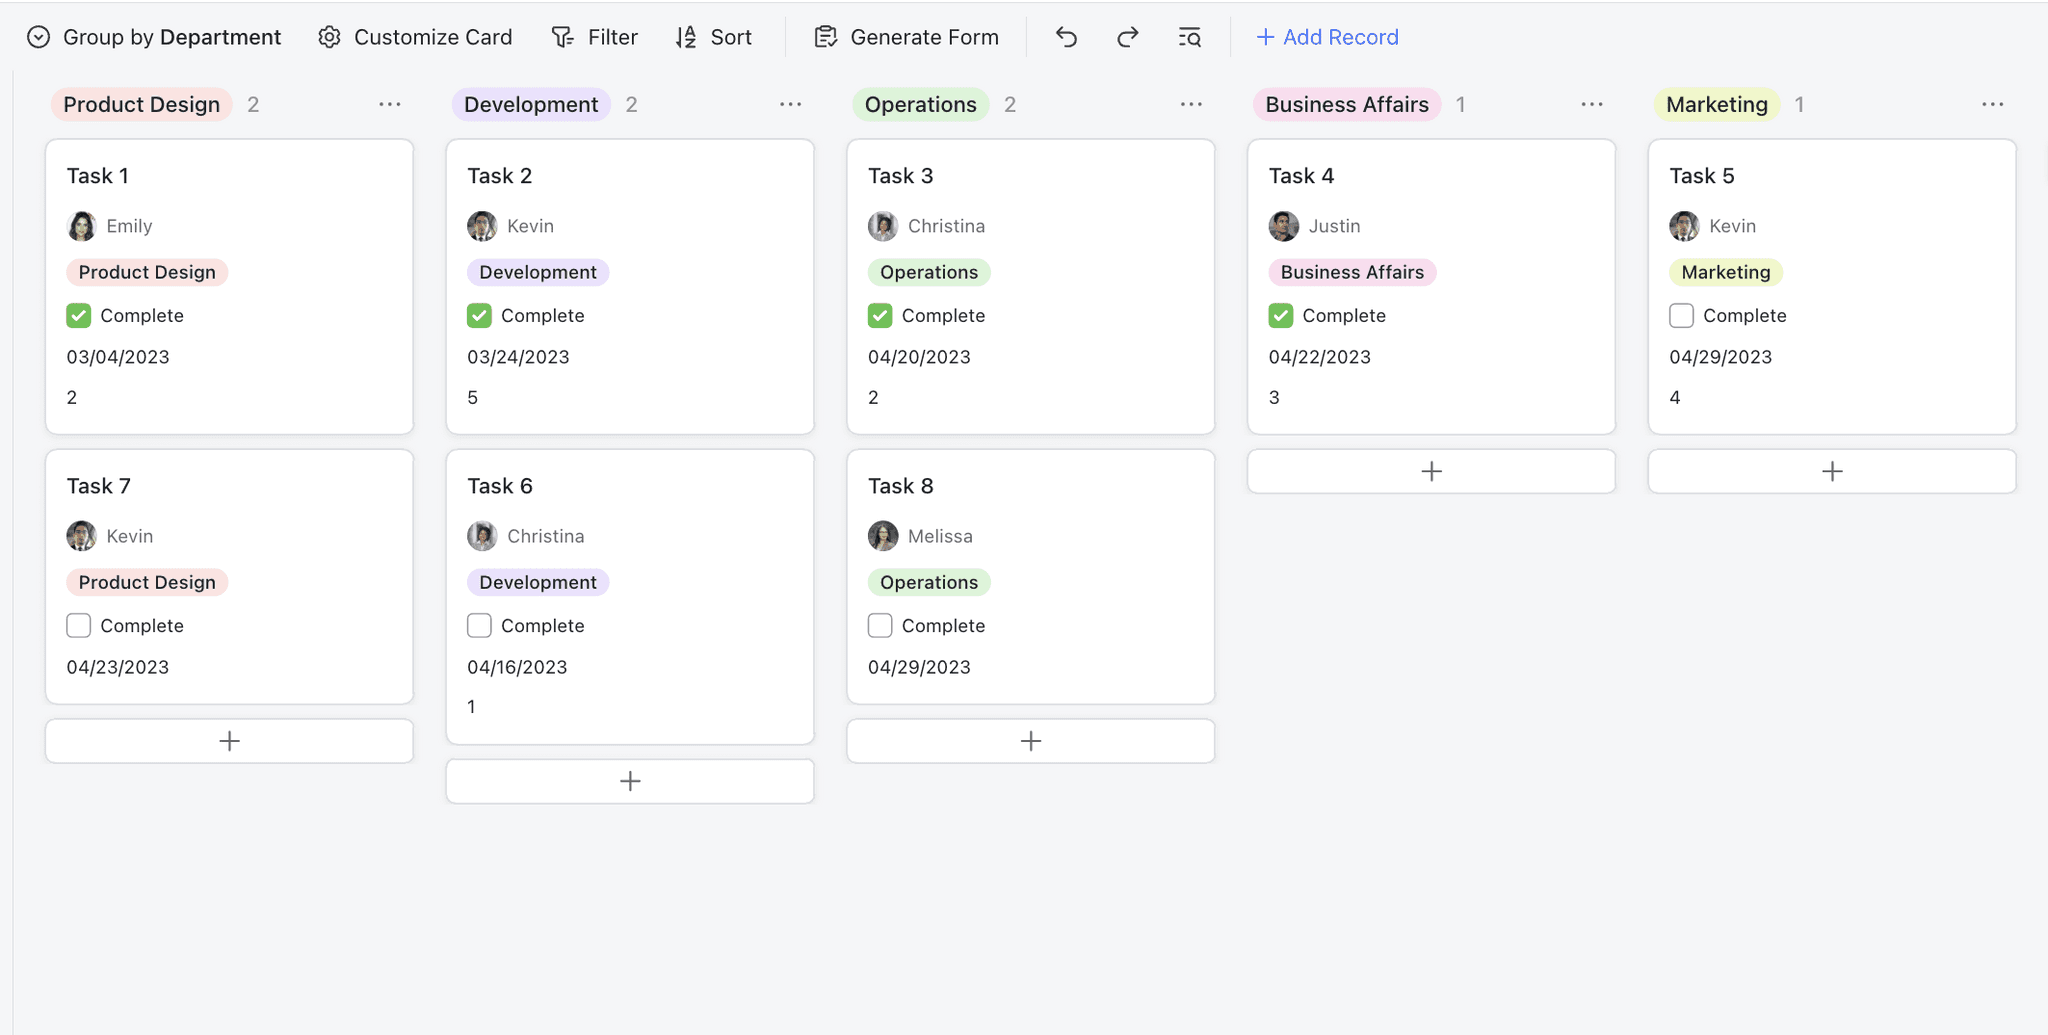Click the Filter funnel icon
Screen dimensions: 2048x1035
[563, 37]
